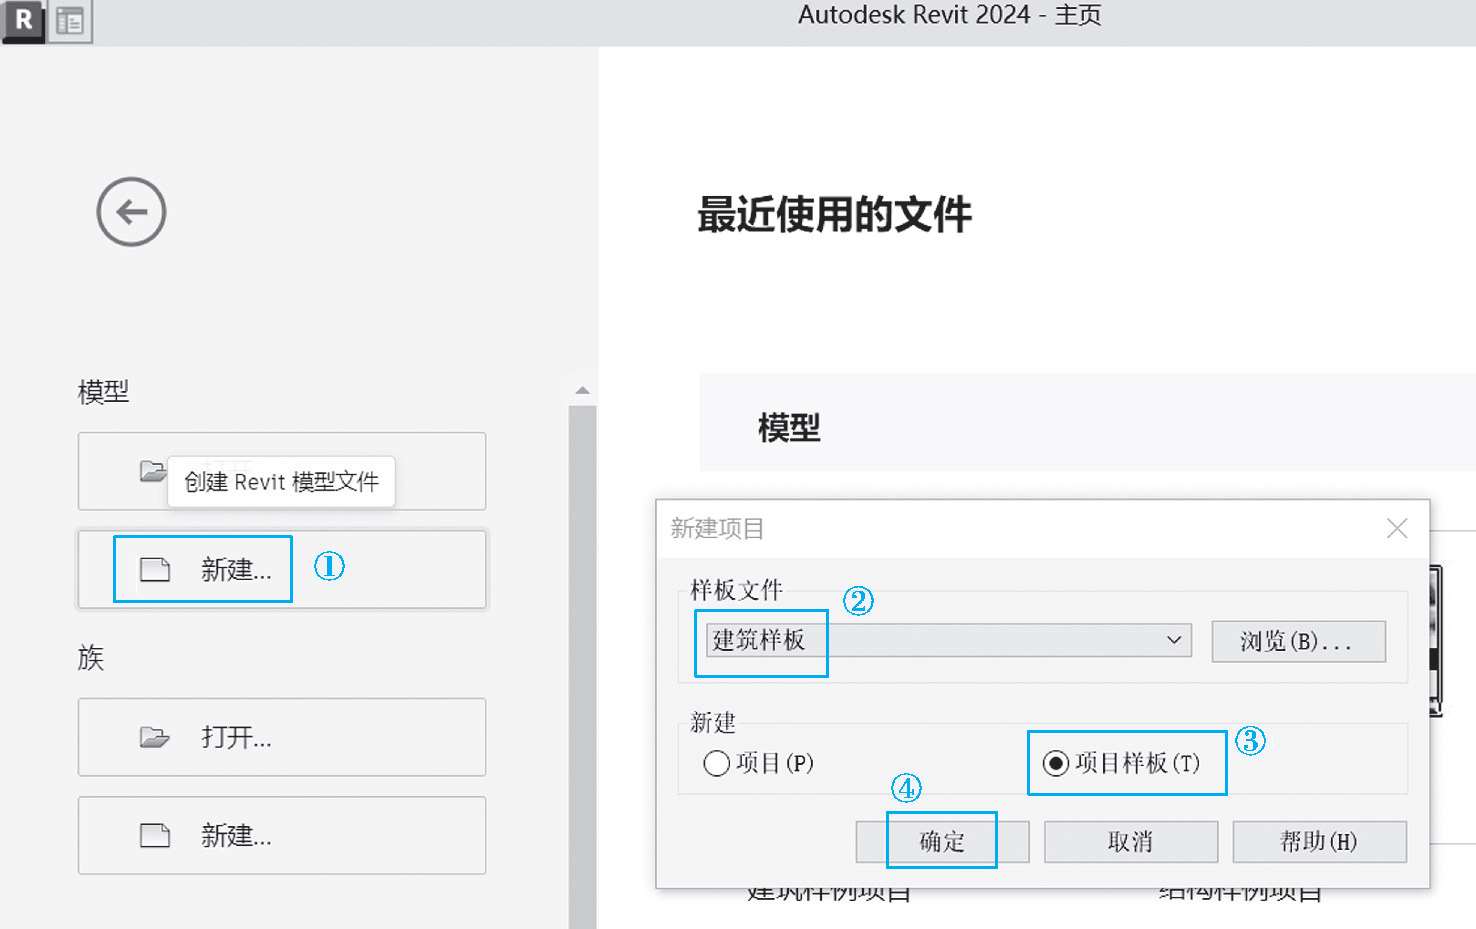Click the 模型 heading in the recent files pane
Screen dimensions: 1476x929
pos(789,428)
